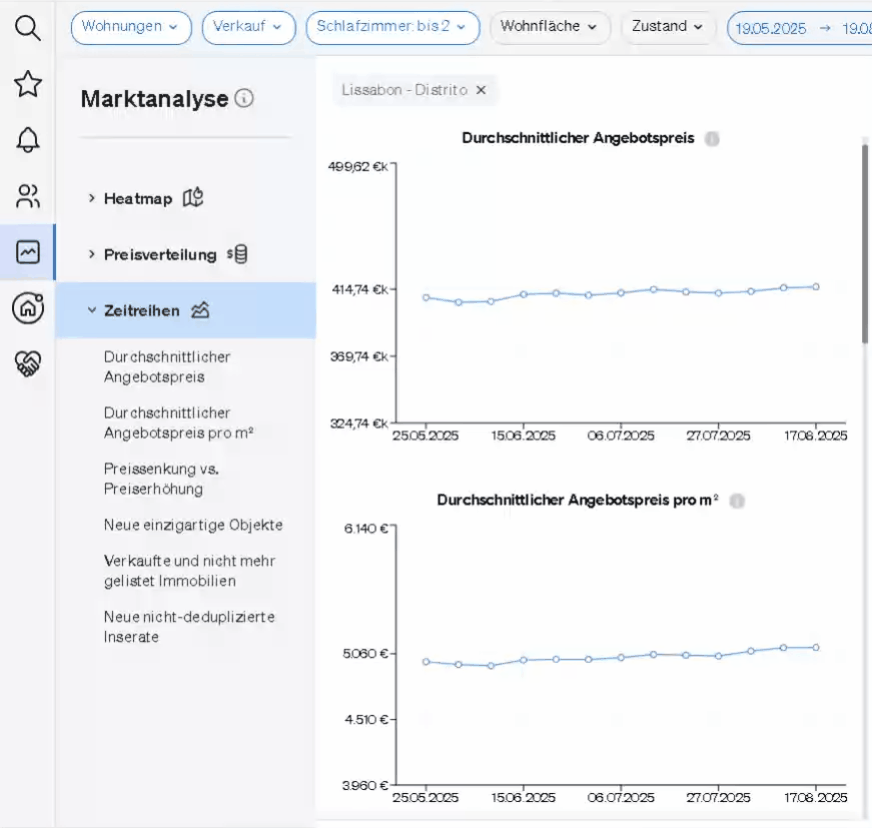Click info icon next to Durchschnittlicher Angebotspreis chart
This screenshot has width=872, height=828.
712,139
